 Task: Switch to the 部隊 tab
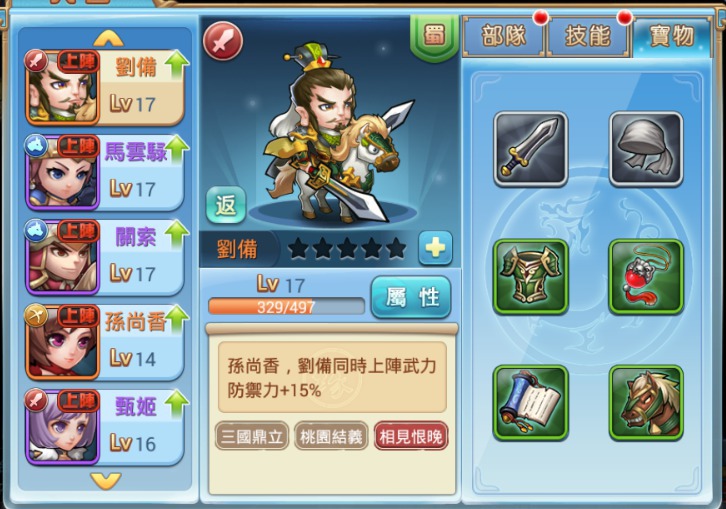coord(504,36)
